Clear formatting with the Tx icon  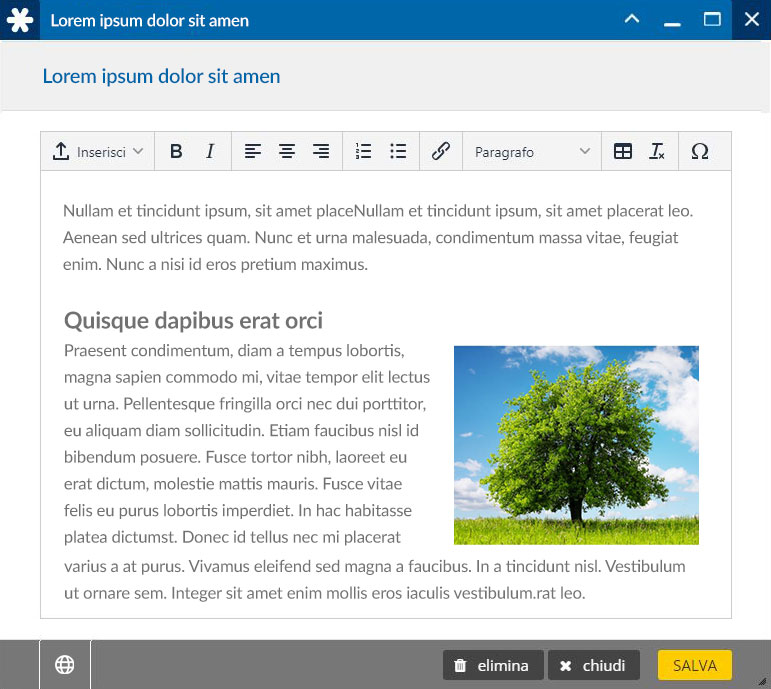657,151
